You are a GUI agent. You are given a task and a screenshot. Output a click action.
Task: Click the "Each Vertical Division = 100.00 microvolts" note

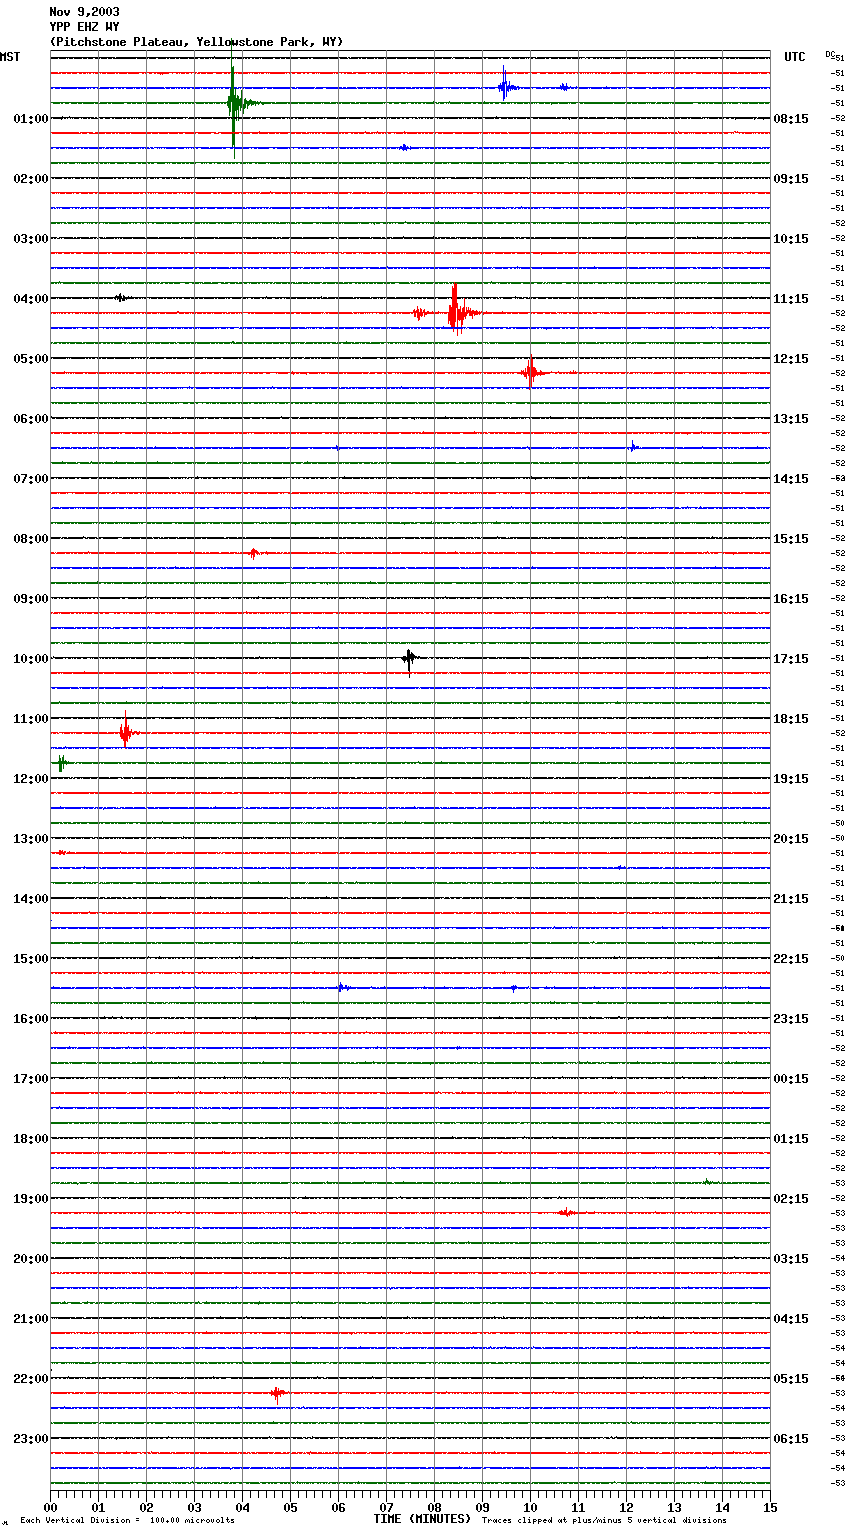pyautogui.click(x=127, y=1520)
